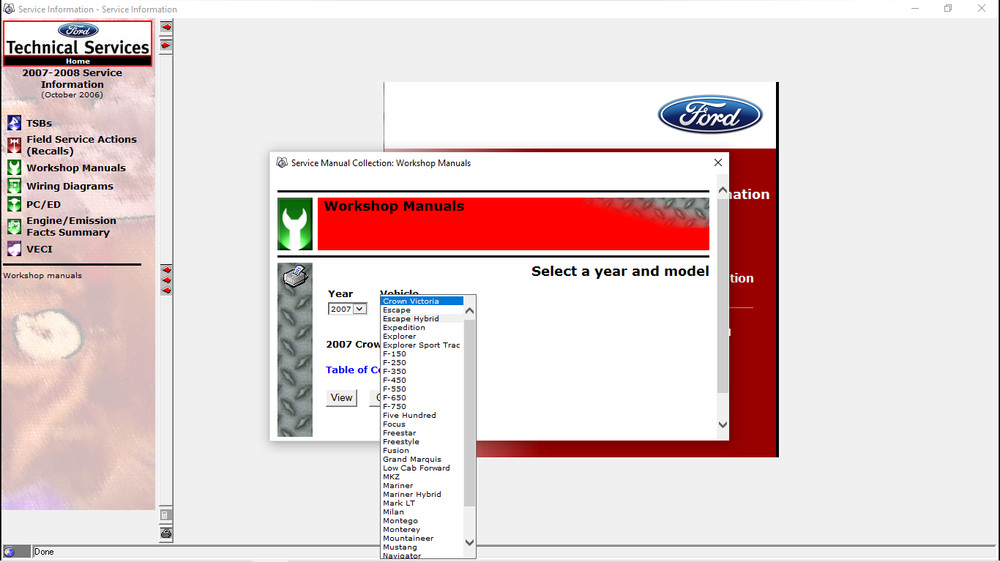This screenshot has width=1000, height=562.
Task: Click the Engine/Emission Facts Summary icon
Action: point(14,226)
